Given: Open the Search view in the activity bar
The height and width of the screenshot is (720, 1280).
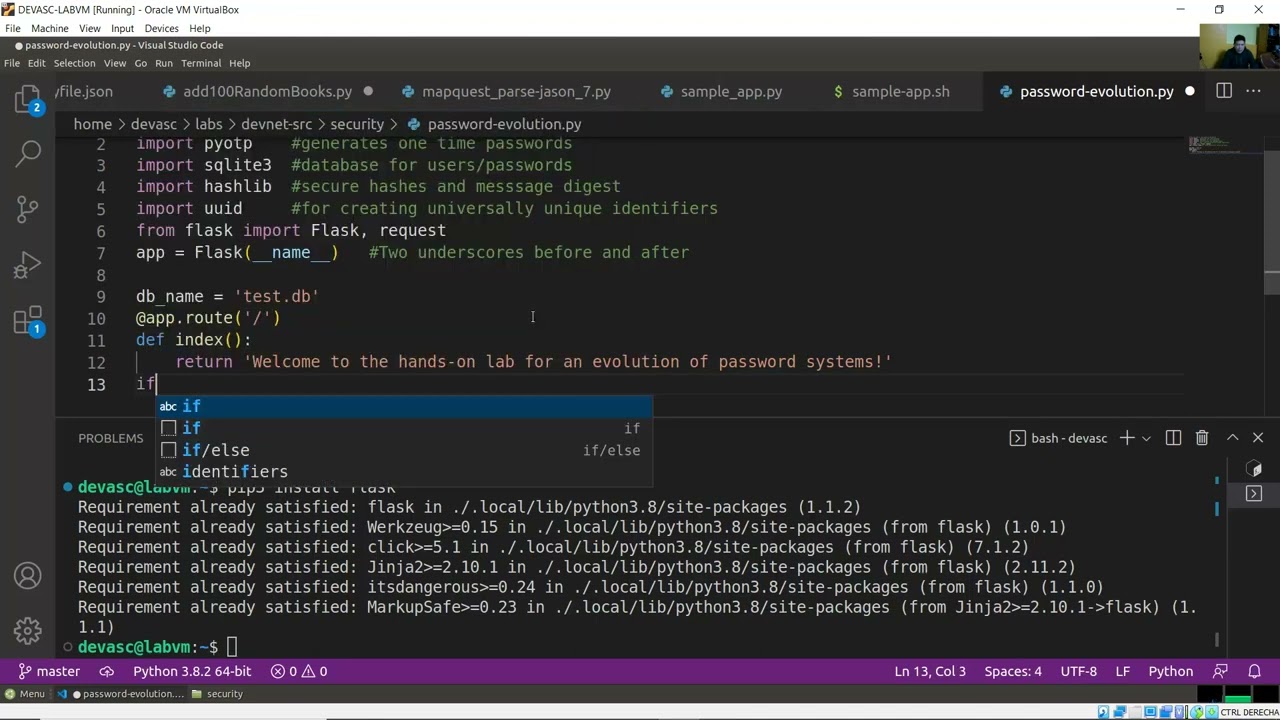Looking at the screenshot, I should coord(28,153).
